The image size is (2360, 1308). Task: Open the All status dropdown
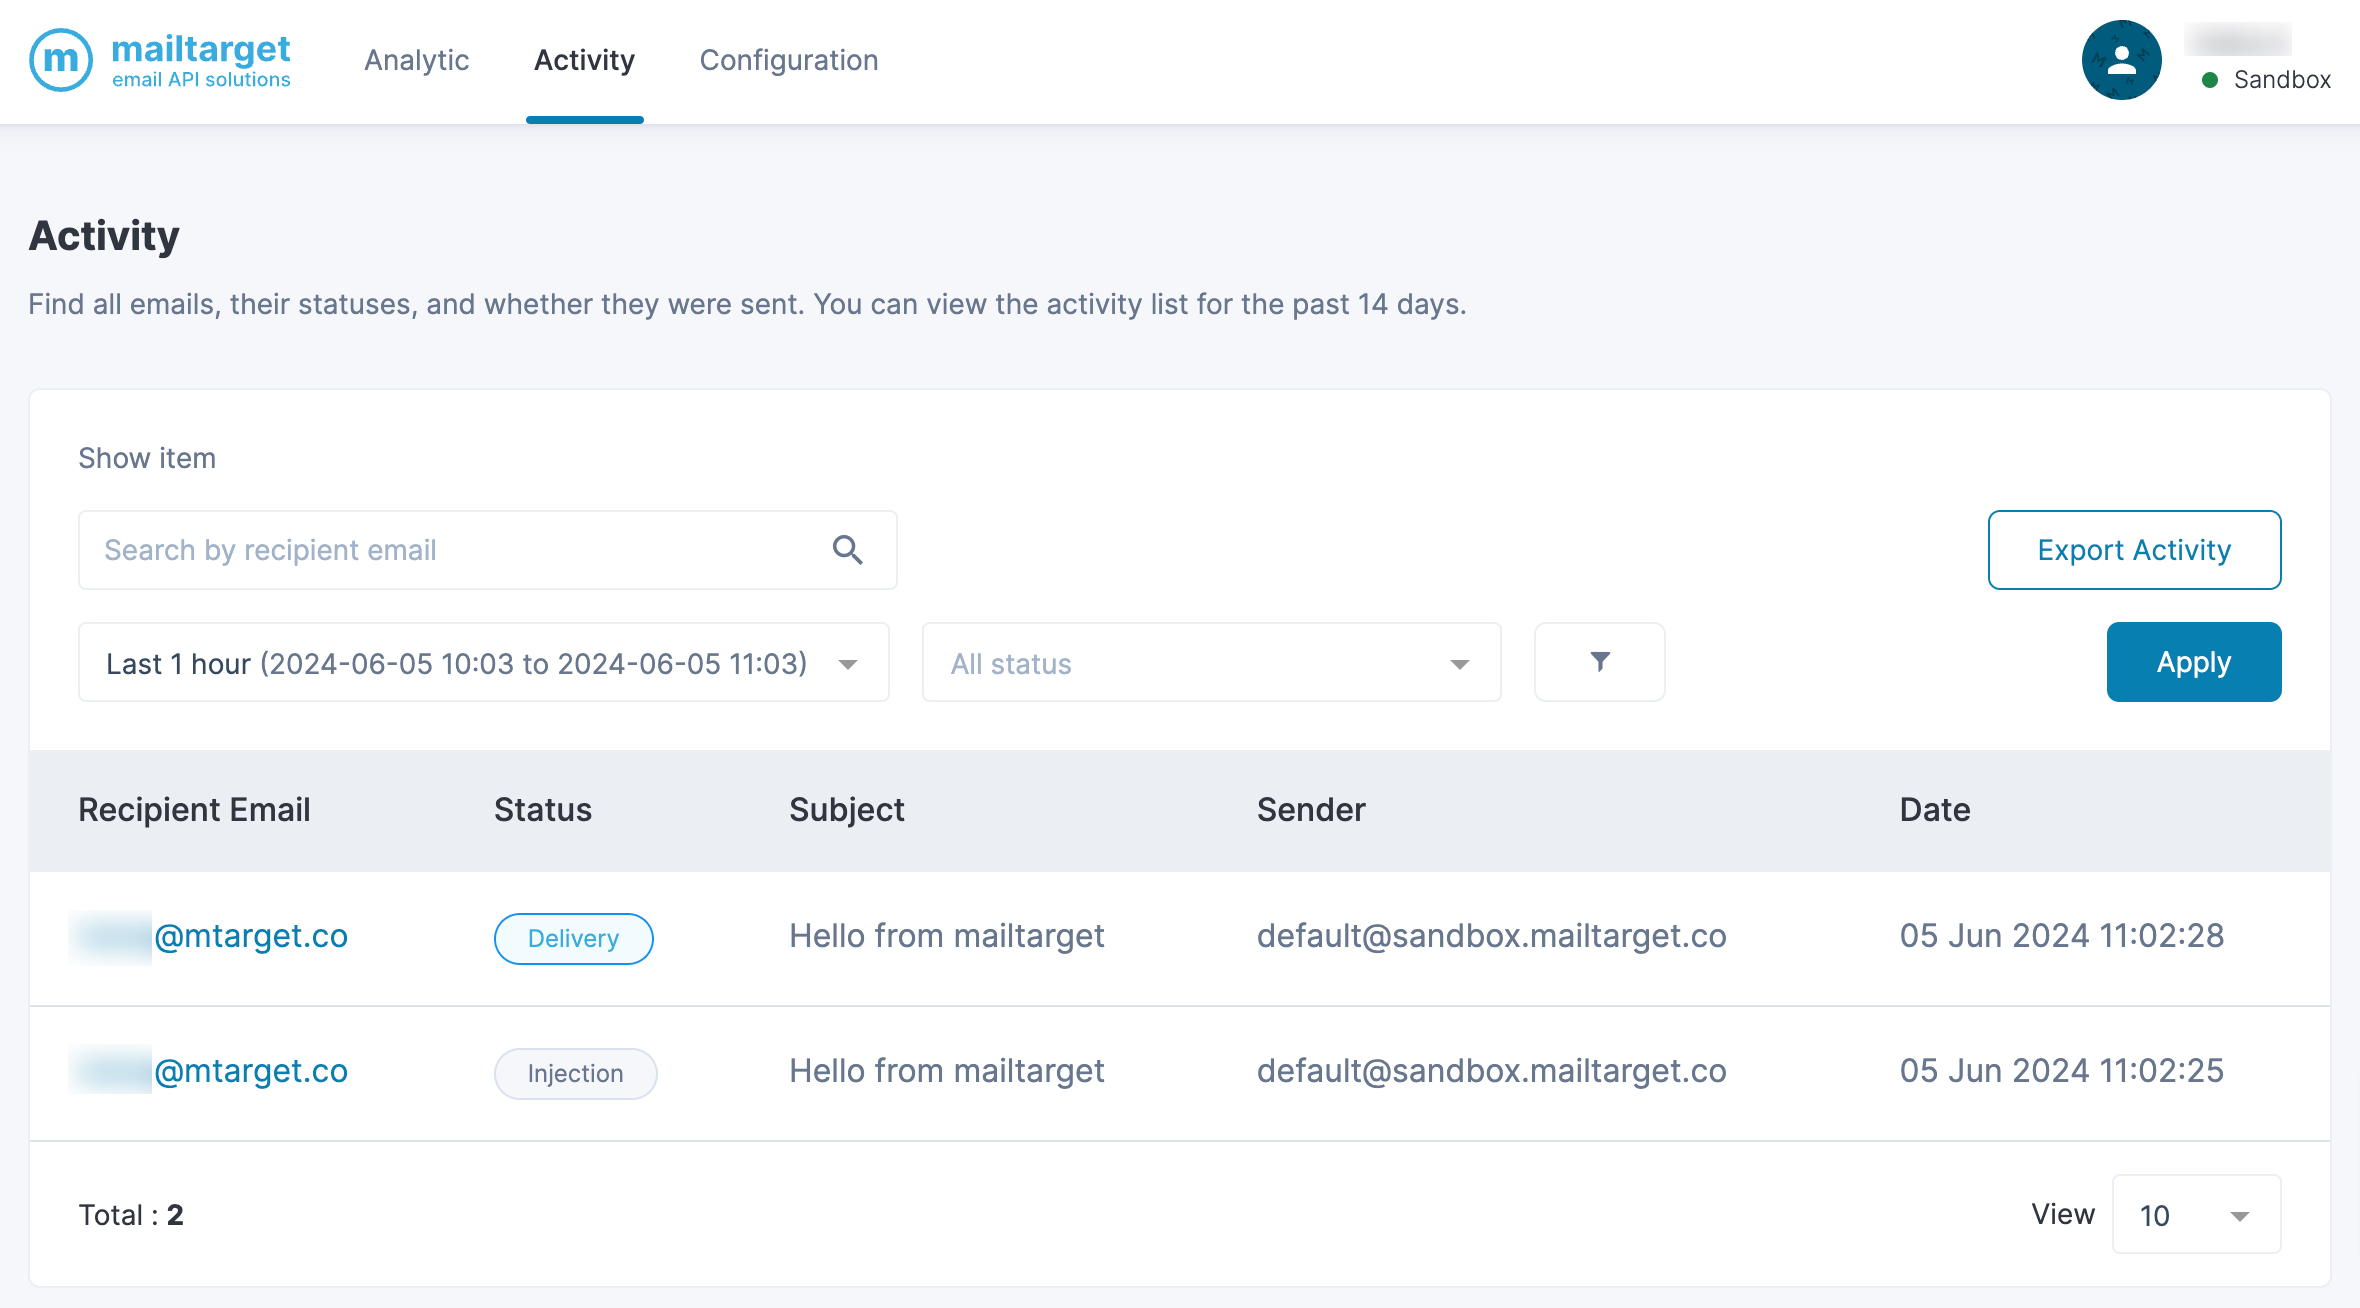click(1211, 663)
